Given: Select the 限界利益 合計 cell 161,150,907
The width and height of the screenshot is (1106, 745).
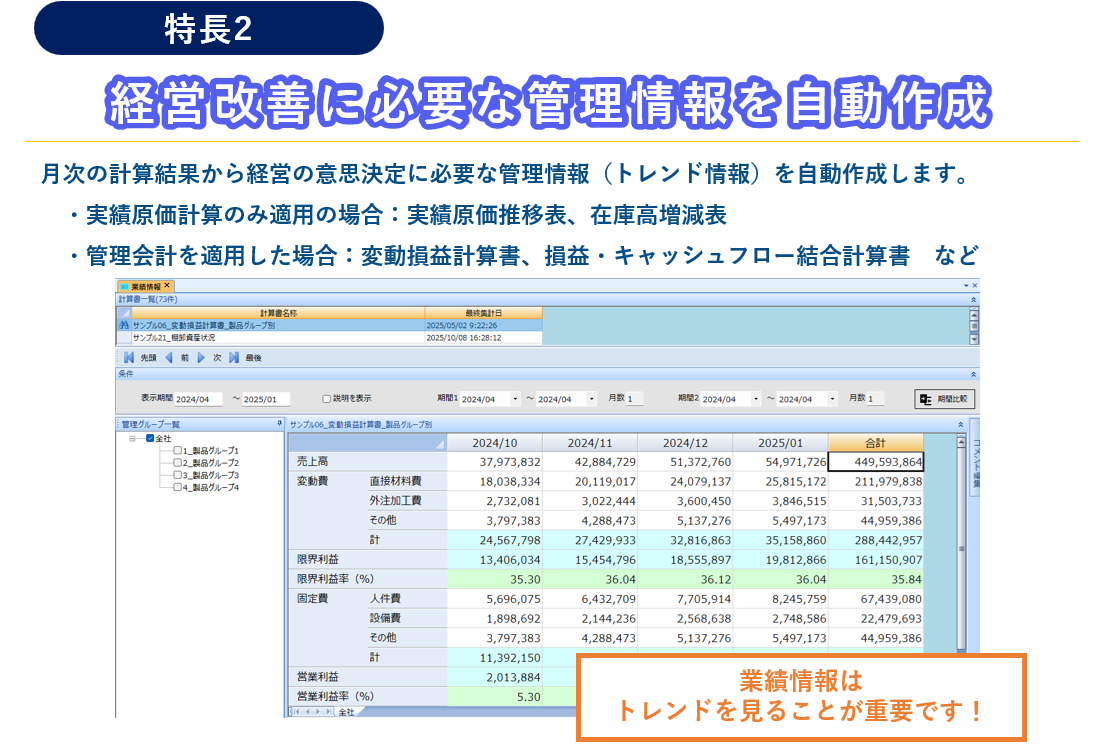Looking at the screenshot, I should [875, 559].
